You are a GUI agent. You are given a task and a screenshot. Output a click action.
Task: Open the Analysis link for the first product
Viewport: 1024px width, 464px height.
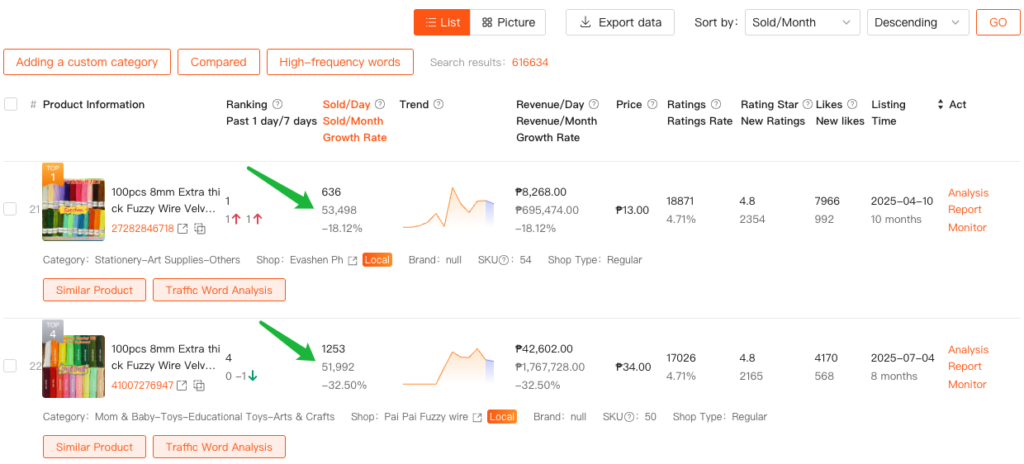(x=967, y=193)
